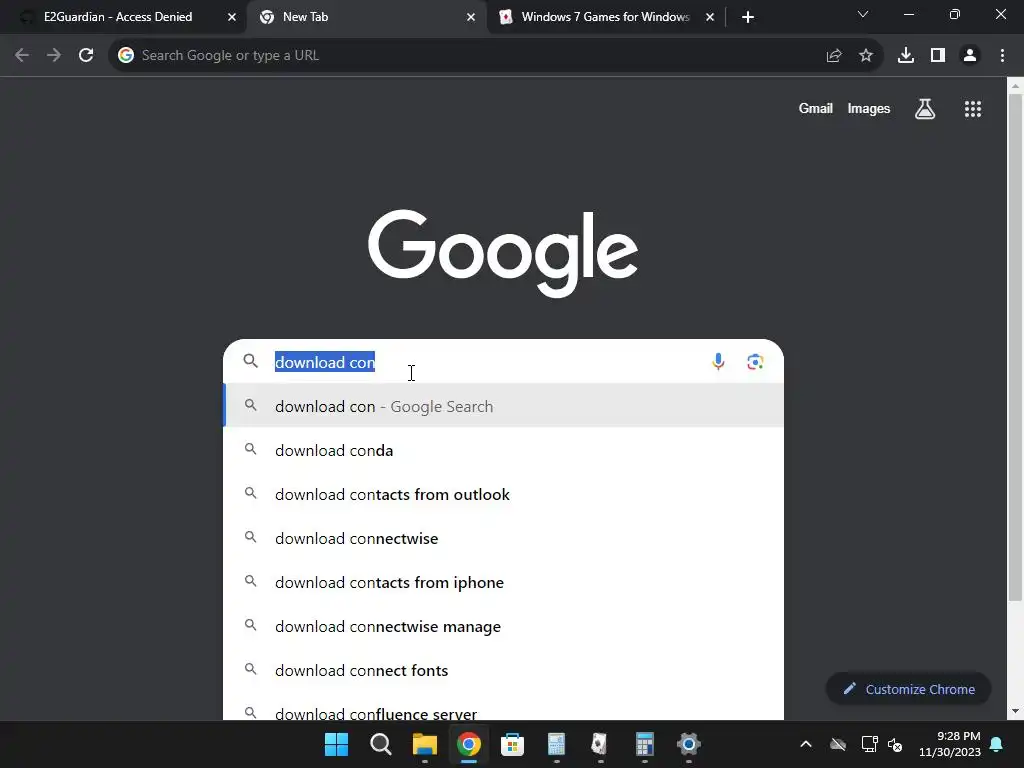Pick 'download contacts from iphone' suggestion
Image resolution: width=1024 pixels, height=768 pixels.
click(x=504, y=582)
